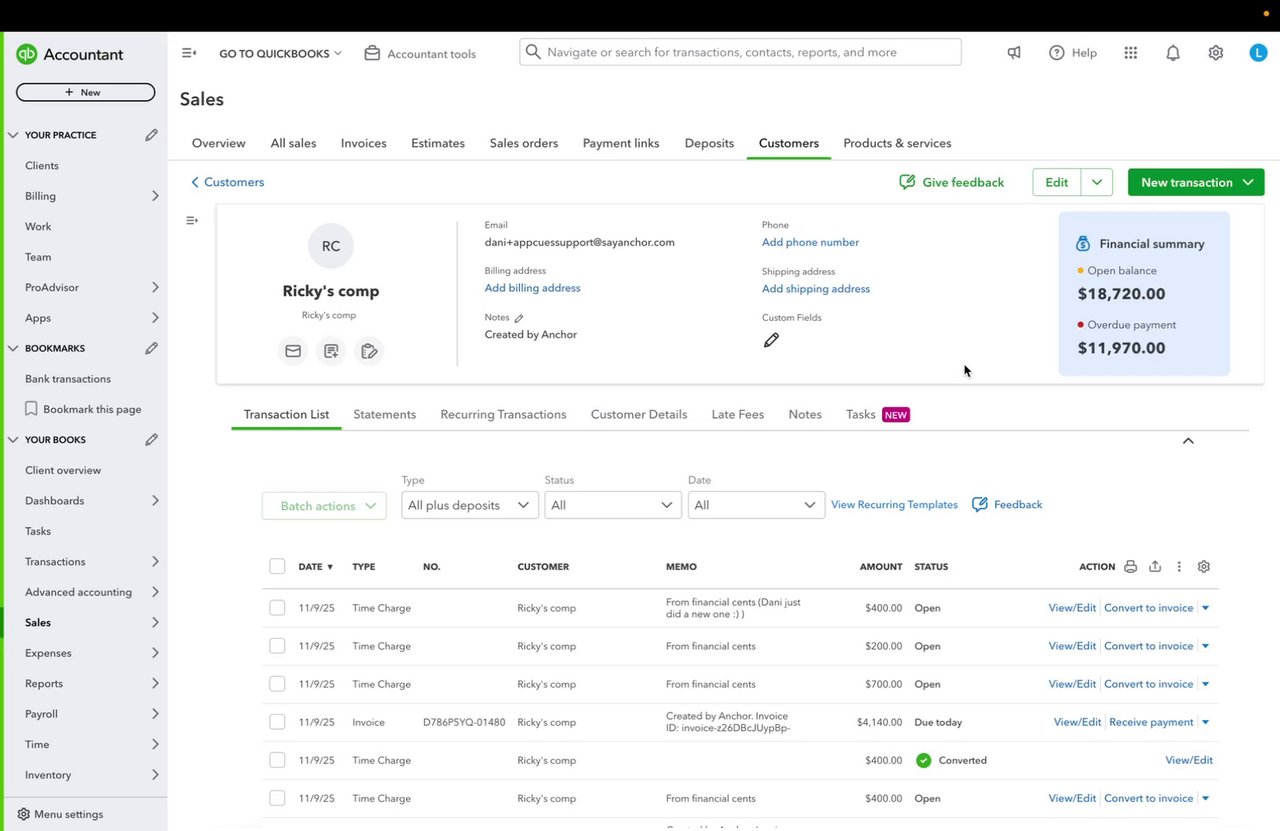Viewport: 1280px width, 831px height.
Task: Click the print icon in the transaction table header
Action: point(1130,566)
